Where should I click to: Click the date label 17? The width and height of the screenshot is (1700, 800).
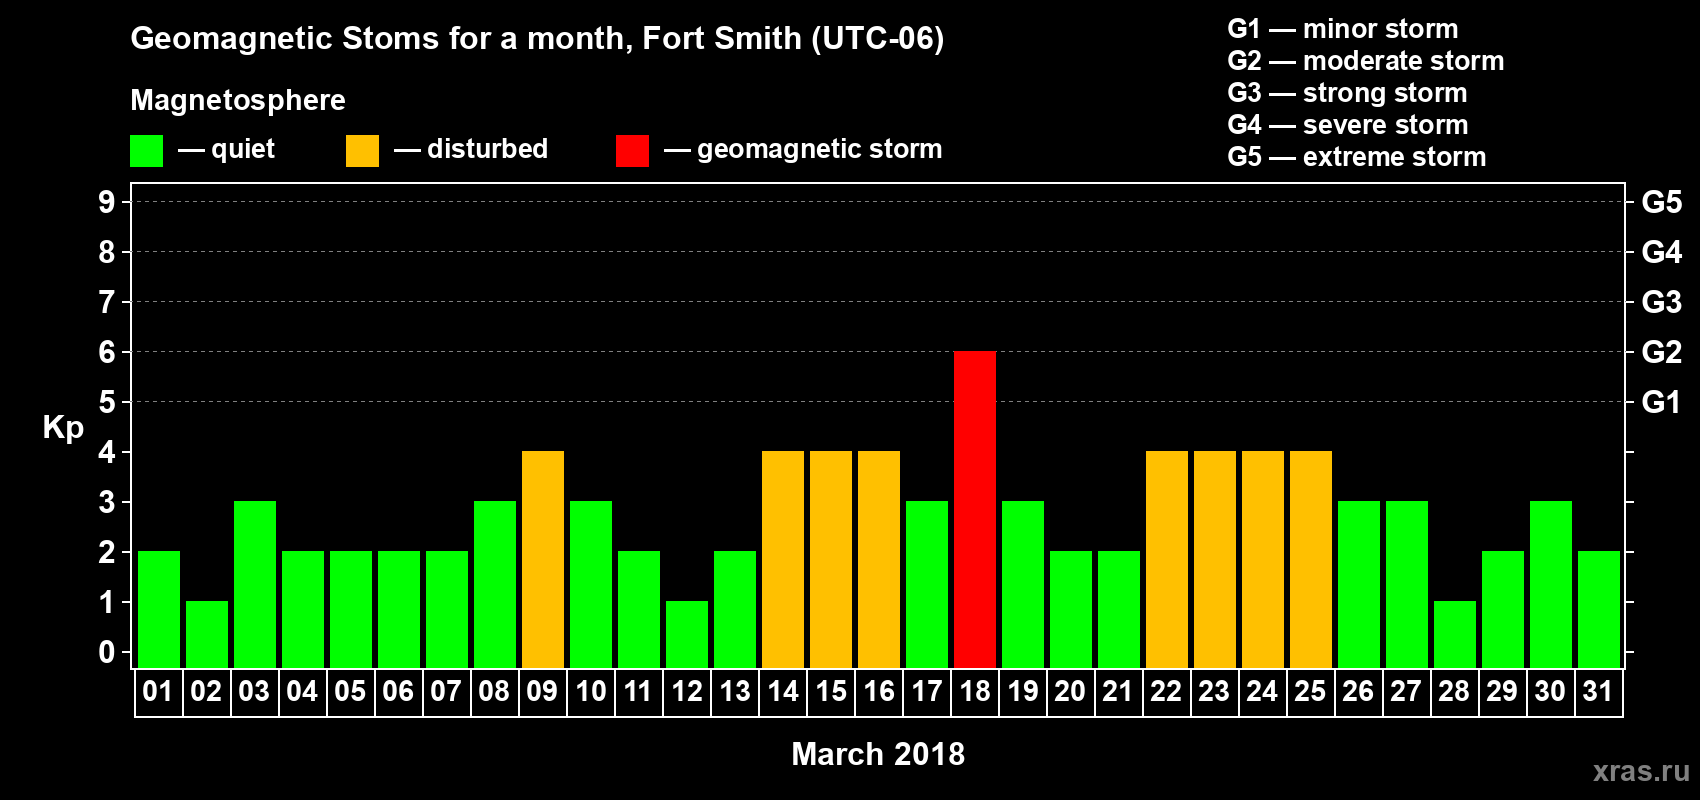click(926, 692)
